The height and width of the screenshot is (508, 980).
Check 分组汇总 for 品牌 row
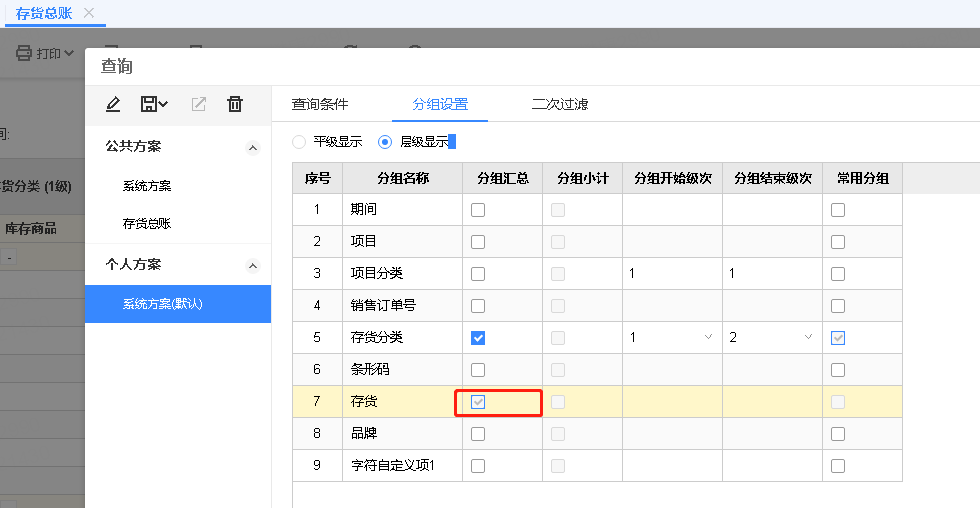pos(478,434)
